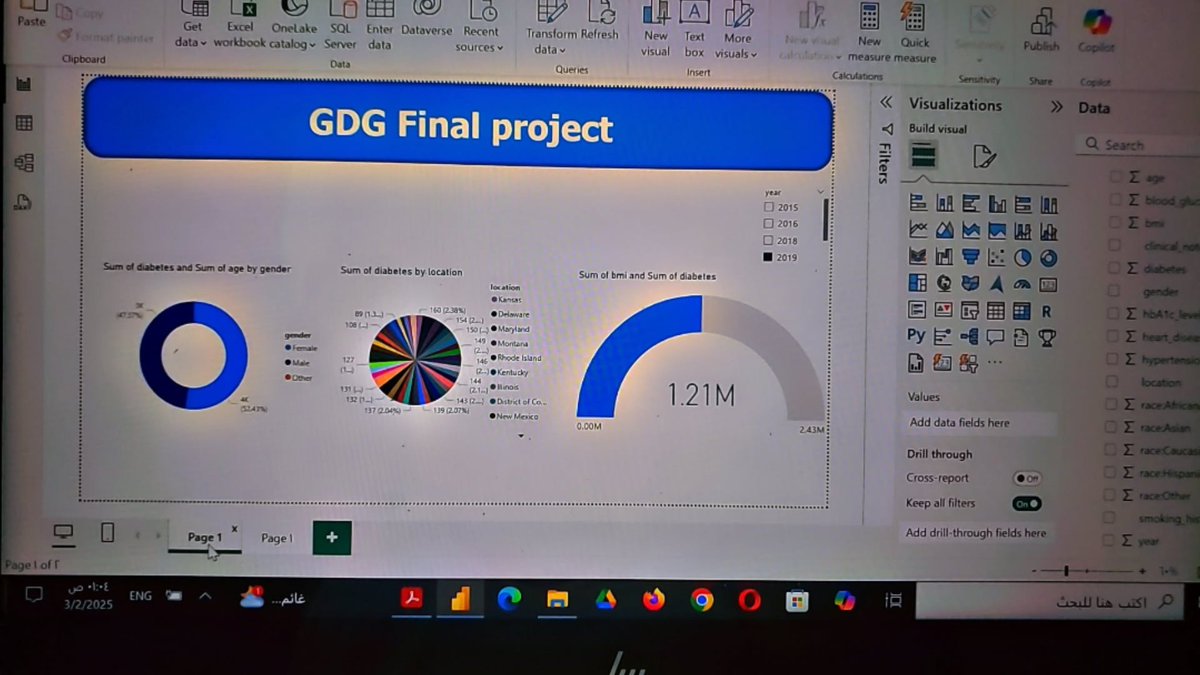Open Firefox from the Windows taskbar
The width and height of the screenshot is (1200, 675).
(654, 599)
